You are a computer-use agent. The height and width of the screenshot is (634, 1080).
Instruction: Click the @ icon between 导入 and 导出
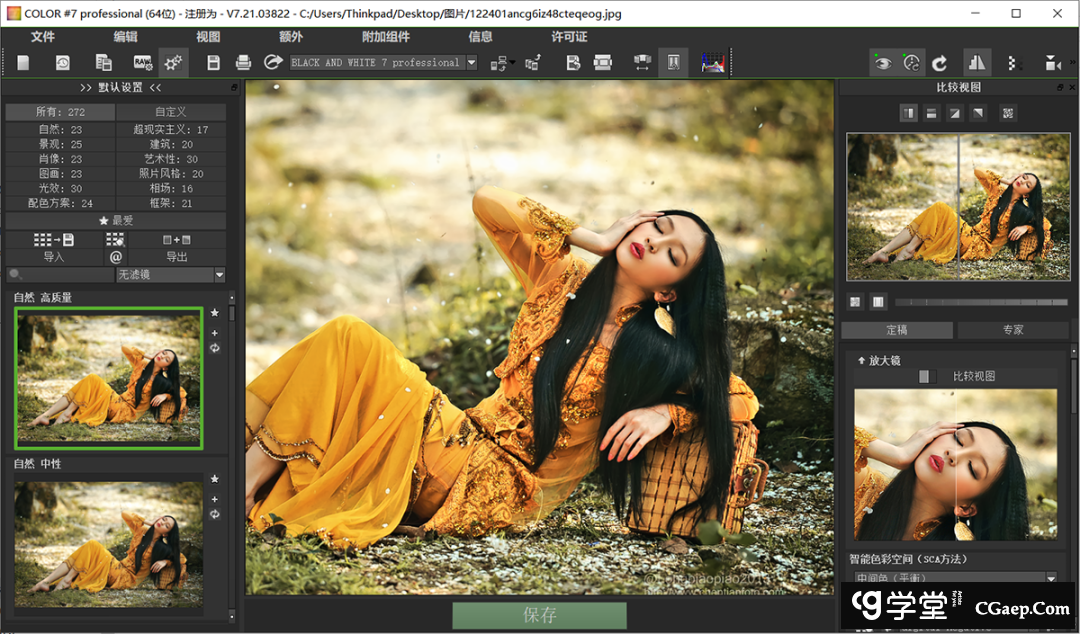116,257
